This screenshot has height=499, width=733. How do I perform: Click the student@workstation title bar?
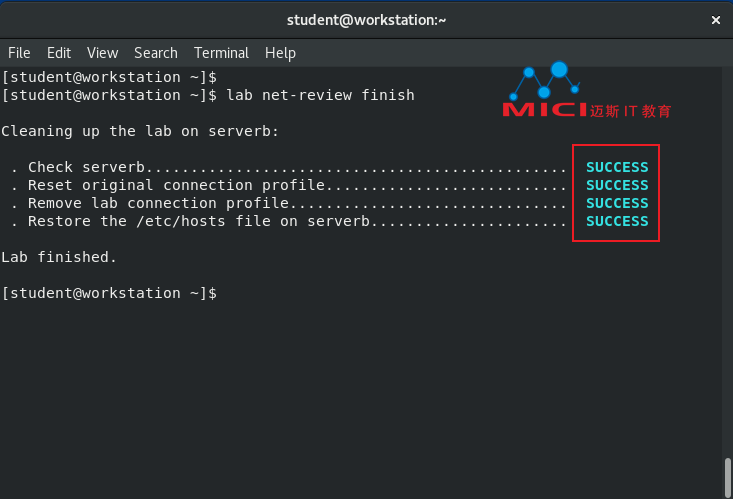(x=366, y=20)
